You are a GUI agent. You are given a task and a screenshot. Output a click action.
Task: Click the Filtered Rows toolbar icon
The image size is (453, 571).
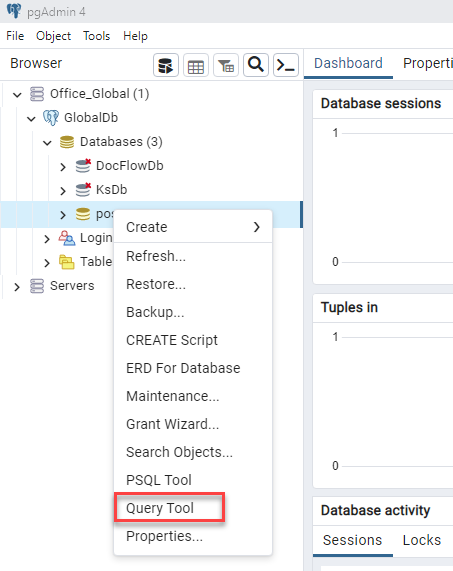click(x=226, y=65)
